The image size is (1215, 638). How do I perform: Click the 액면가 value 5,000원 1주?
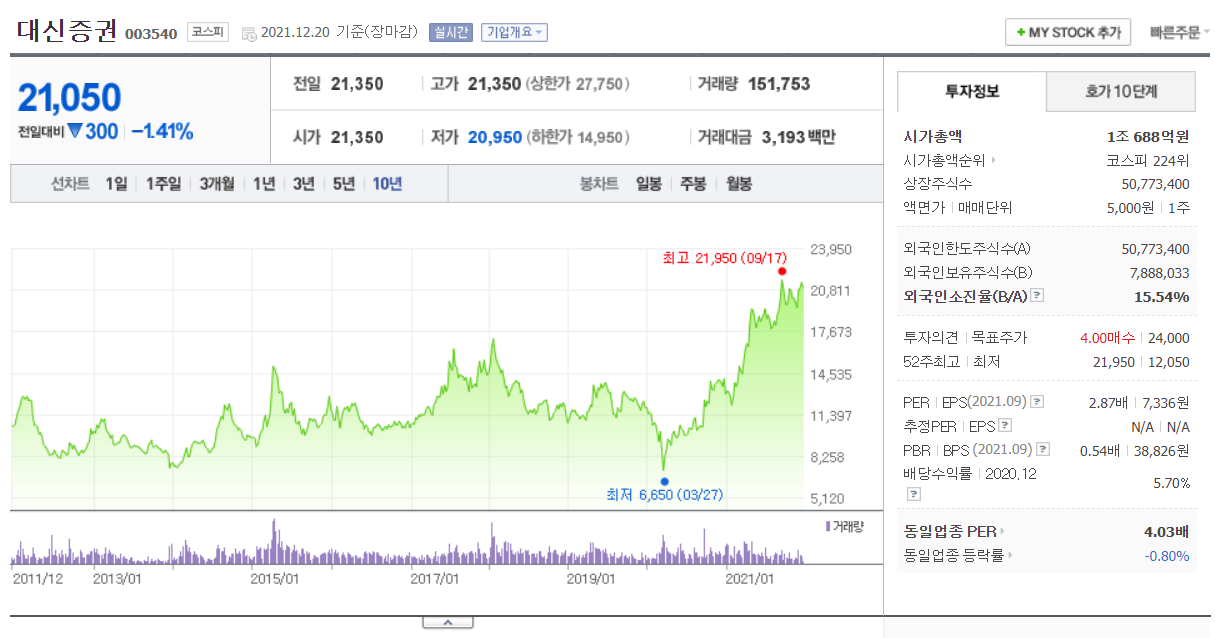click(x=1149, y=208)
